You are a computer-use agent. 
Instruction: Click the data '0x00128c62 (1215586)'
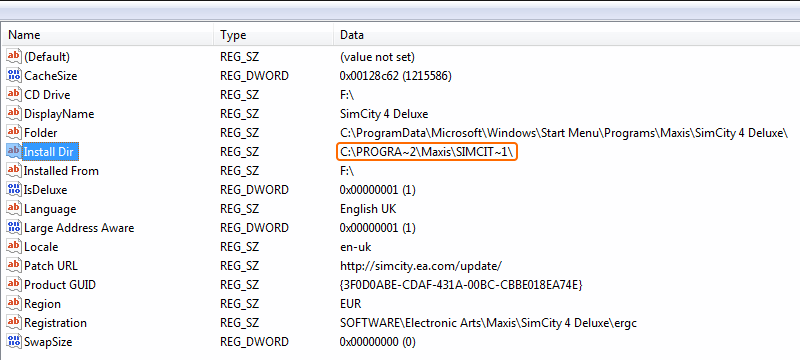pyautogui.click(x=396, y=76)
